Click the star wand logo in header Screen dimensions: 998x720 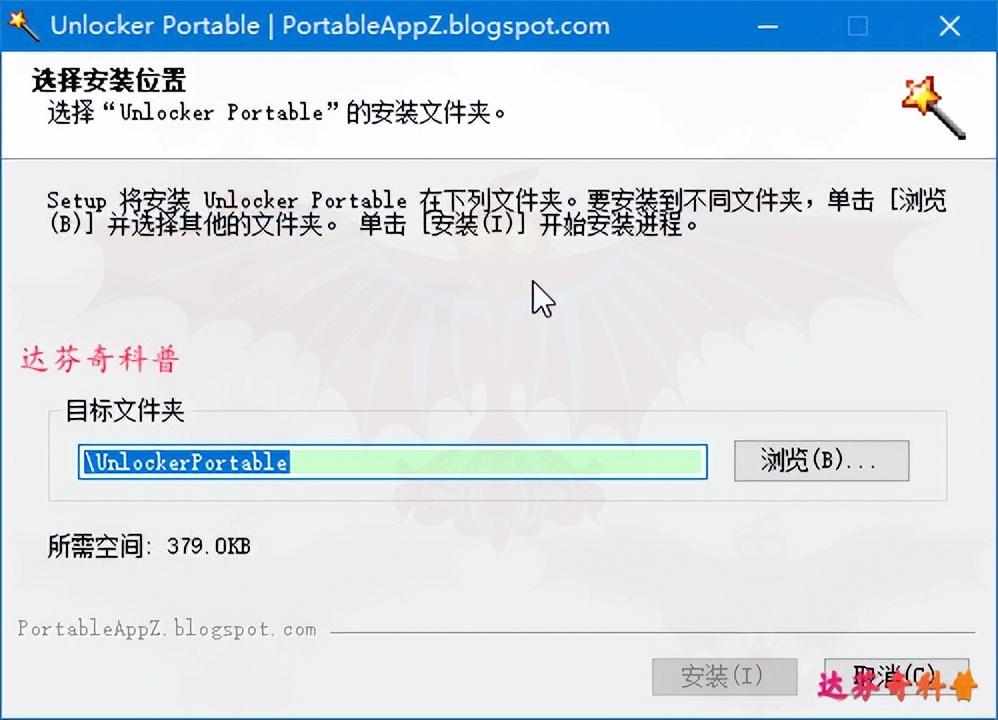[933, 108]
